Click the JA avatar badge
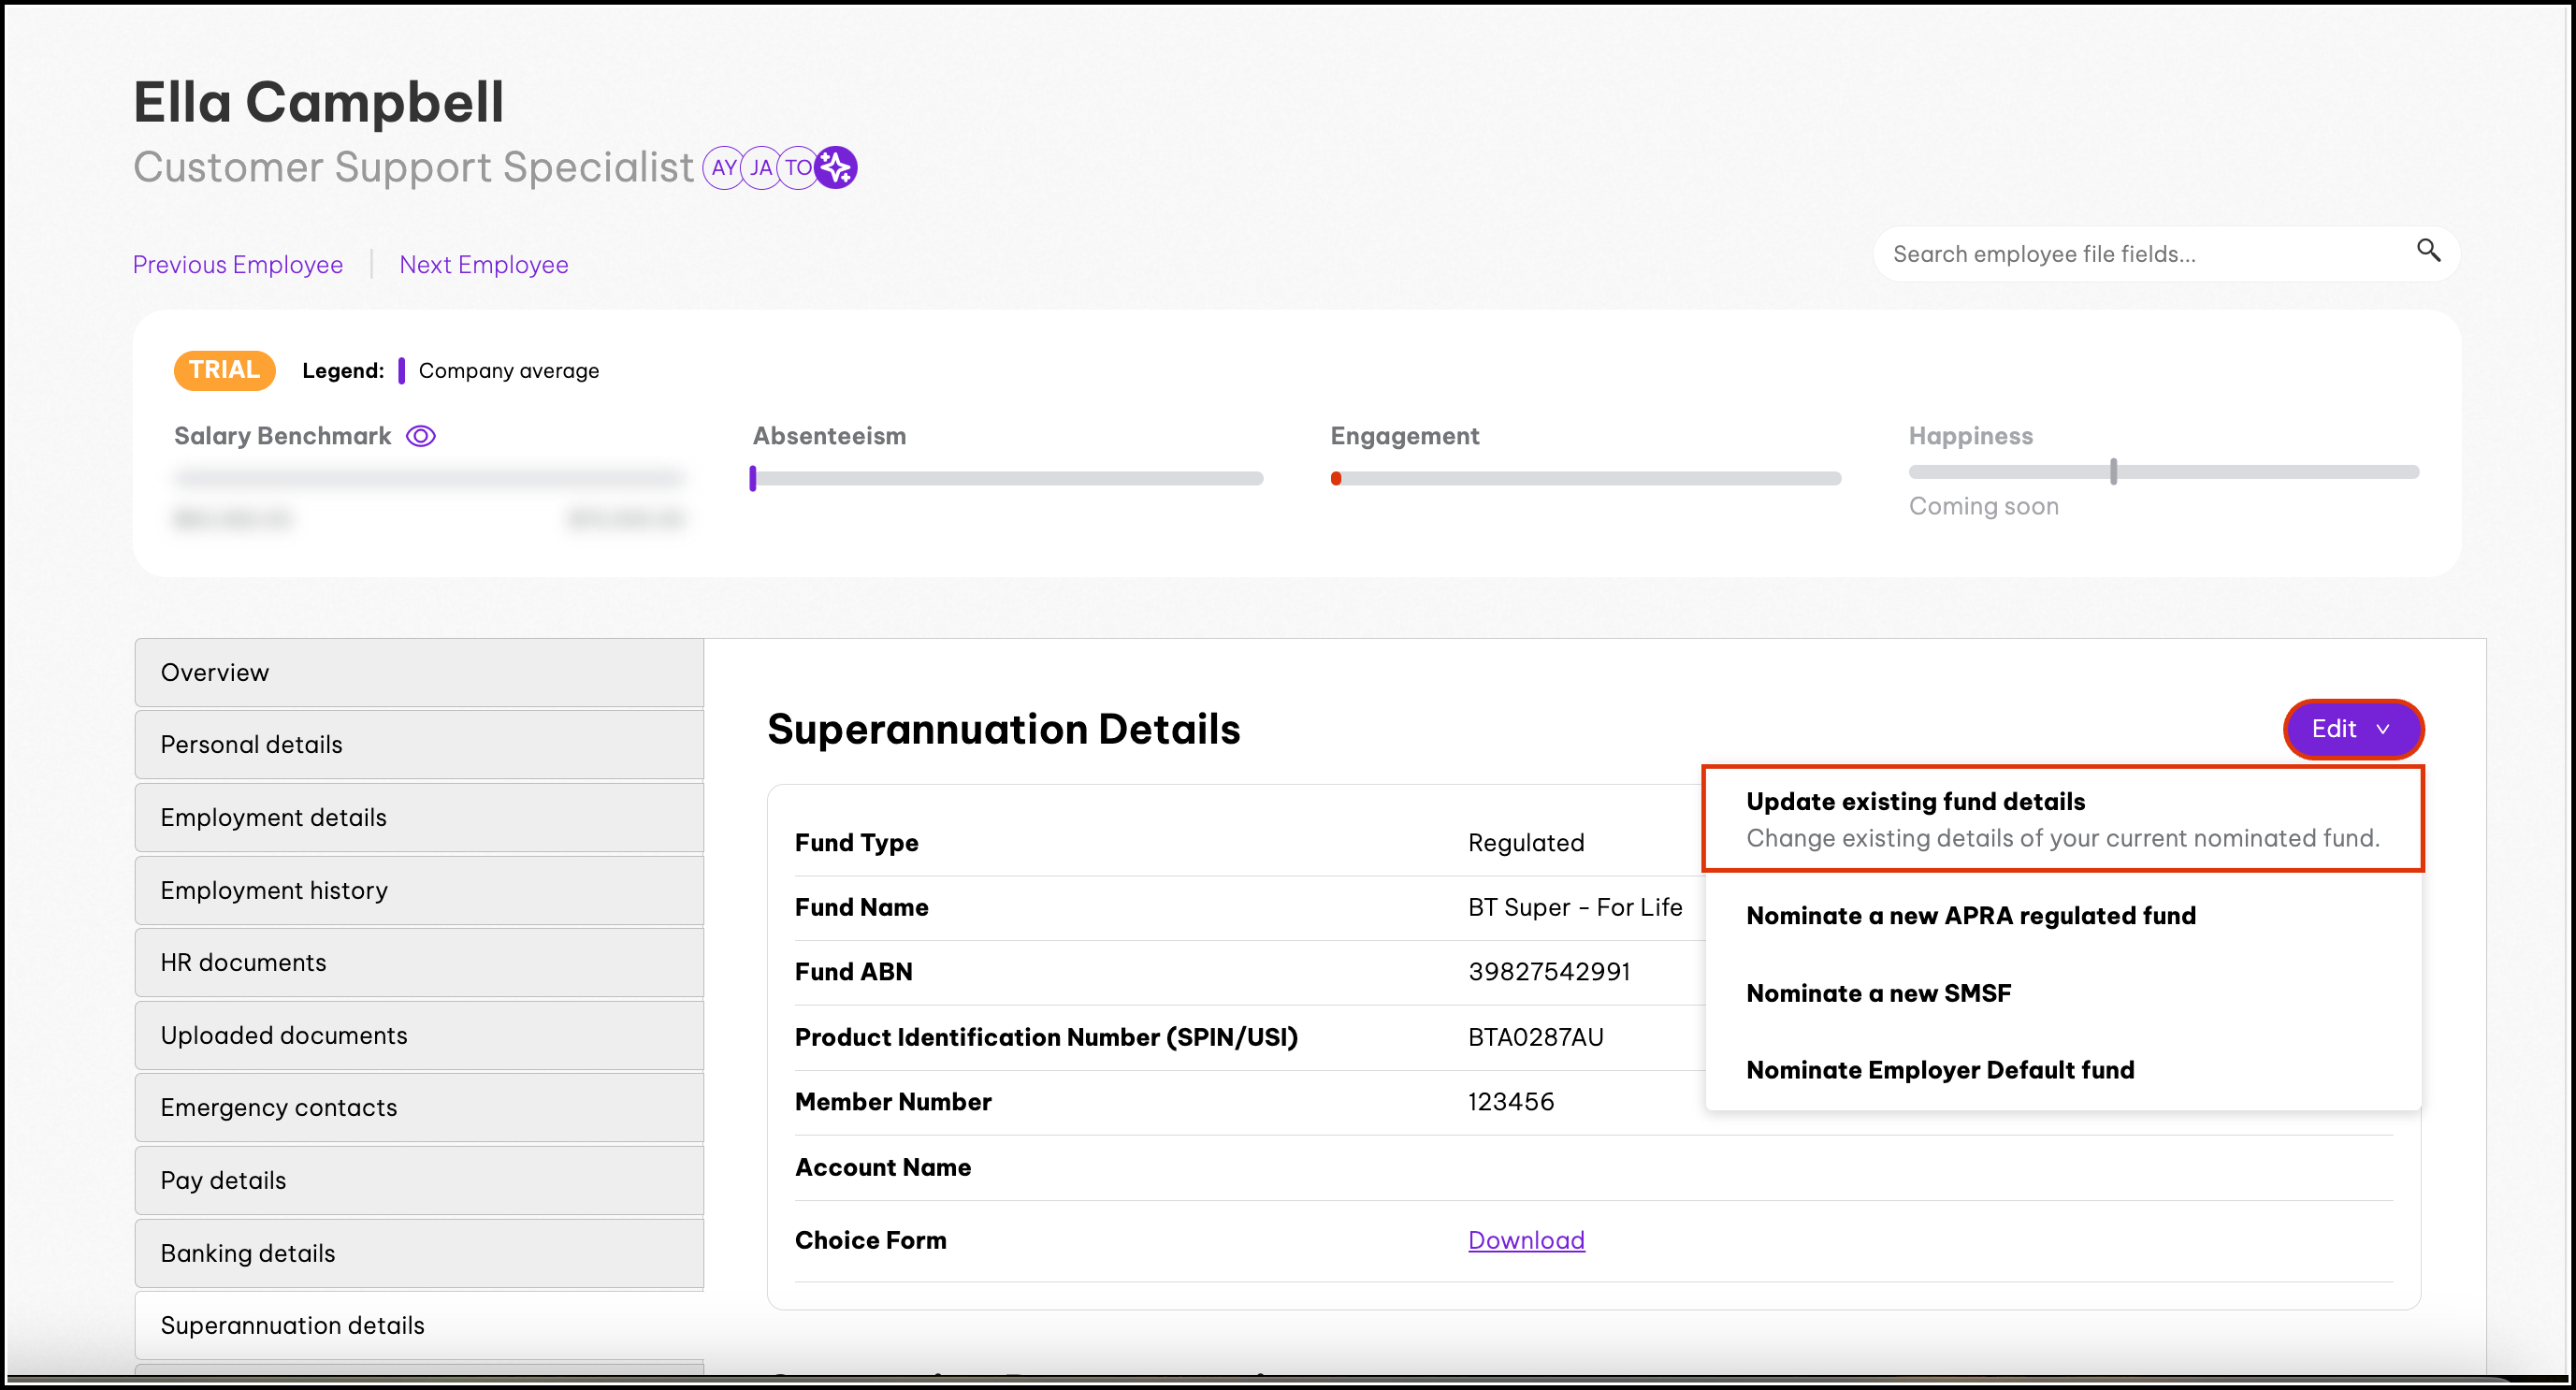The width and height of the screenshot is (2576, 1390). tap(761, 168)
